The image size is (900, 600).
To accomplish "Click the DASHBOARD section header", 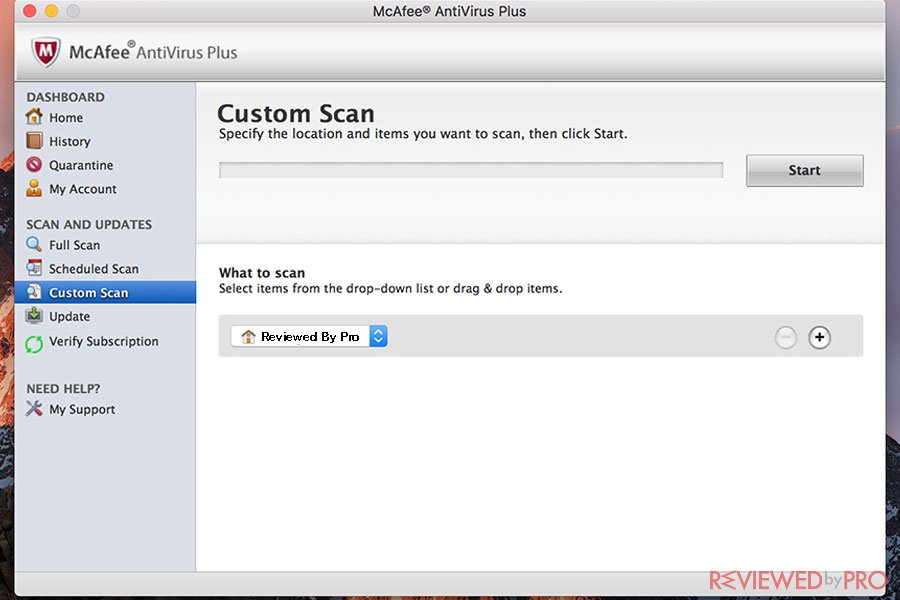I will point(65,97).
